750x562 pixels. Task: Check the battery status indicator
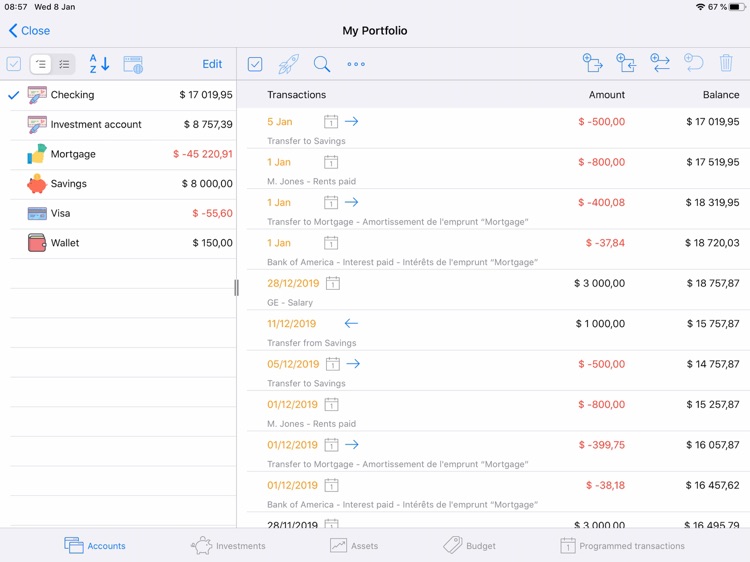pyautogui.click(x=737, y=7)
